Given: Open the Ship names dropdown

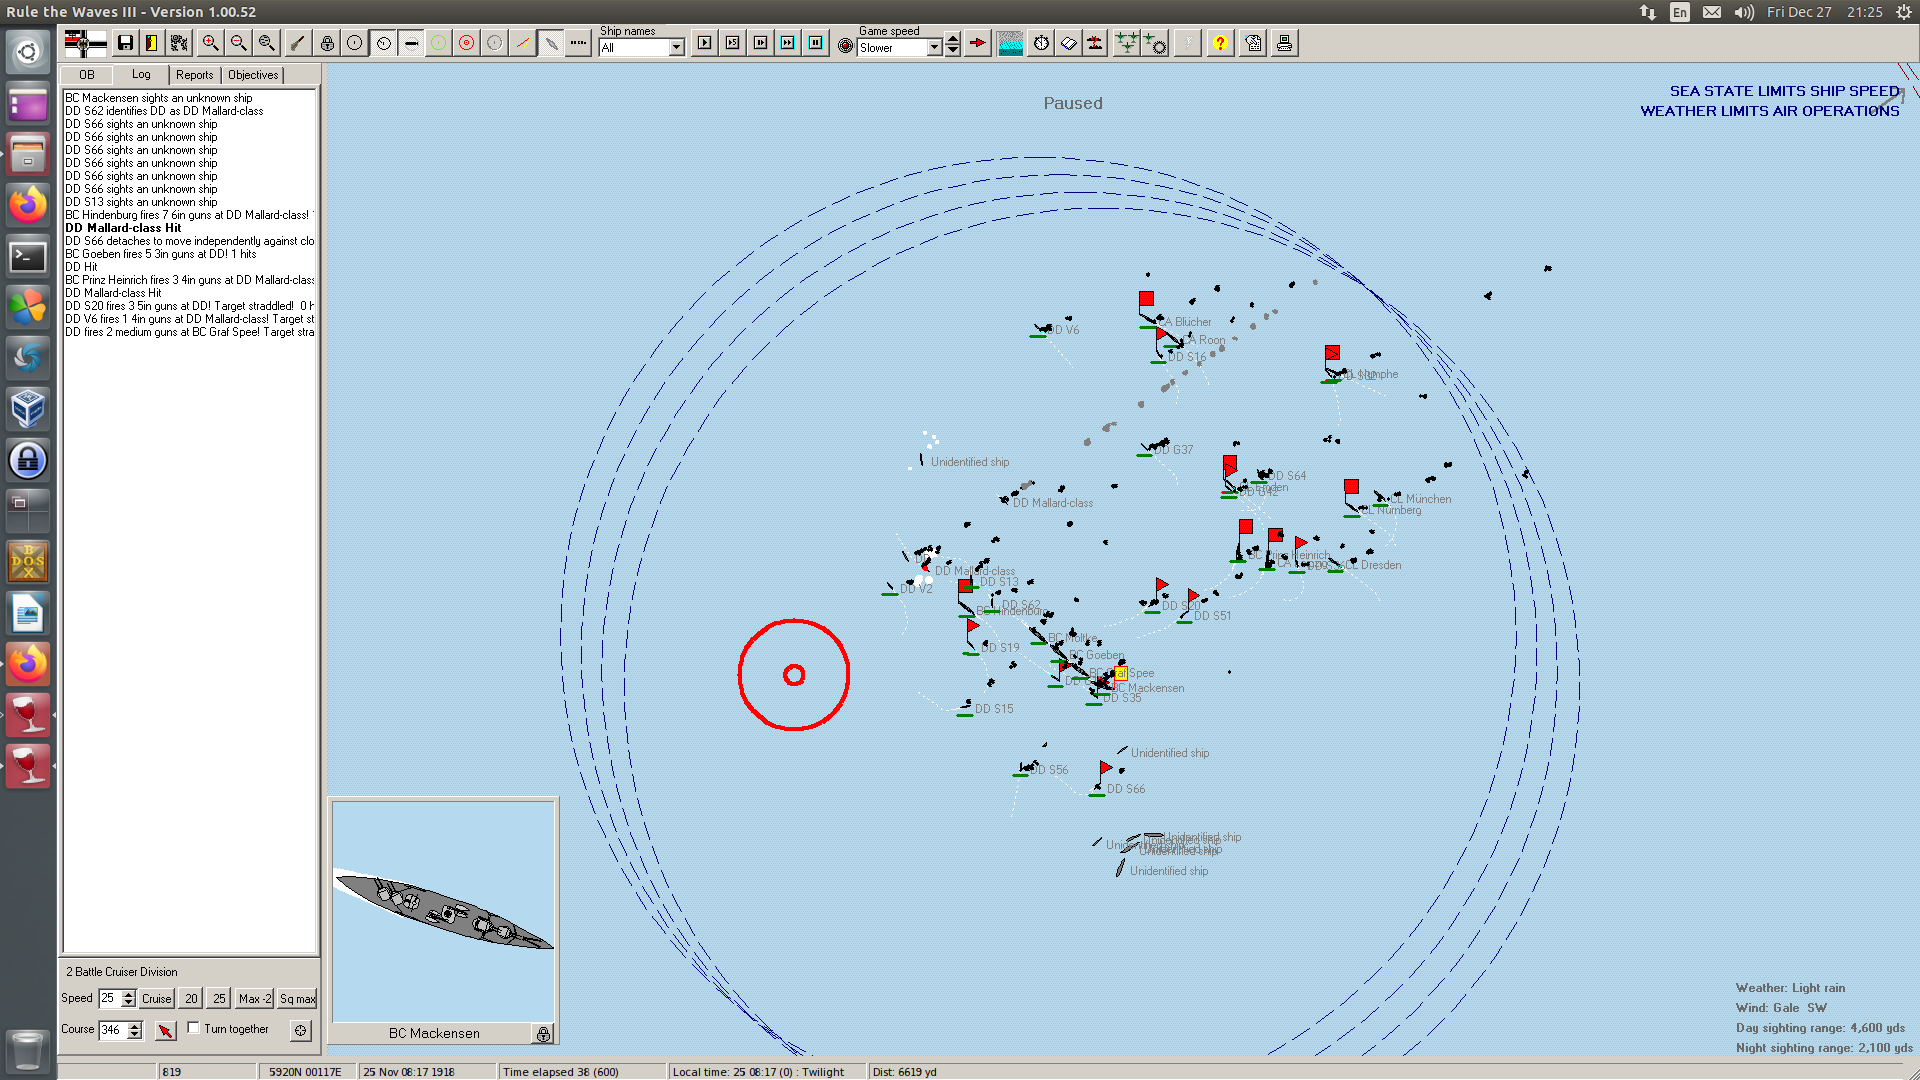Looking at the screenshot, I should [676, 48].
